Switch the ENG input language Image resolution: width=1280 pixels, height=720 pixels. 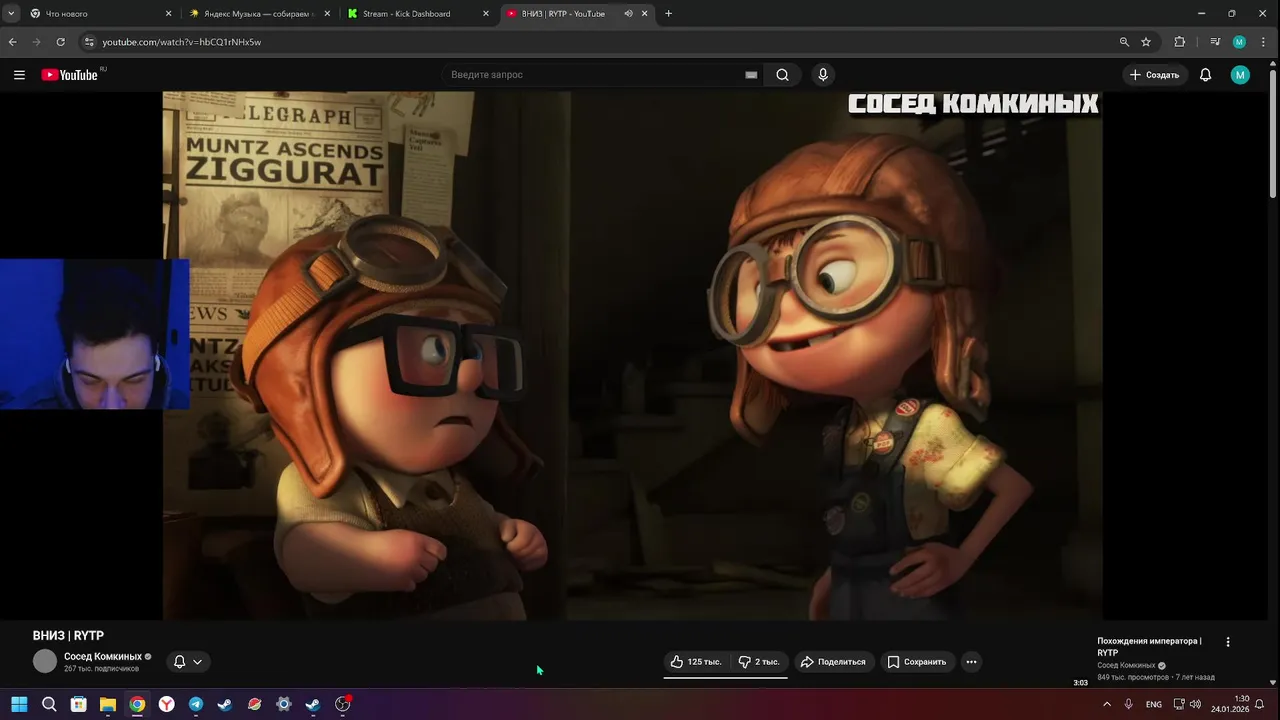[x=1154, y=704]
